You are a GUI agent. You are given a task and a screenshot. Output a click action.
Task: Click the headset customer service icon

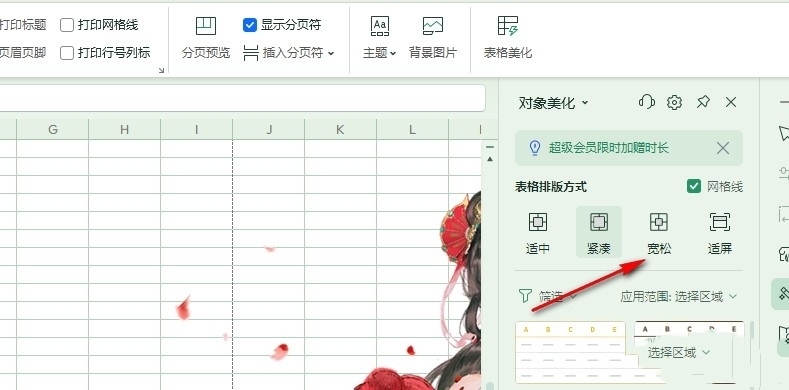(x=647, y=103)
